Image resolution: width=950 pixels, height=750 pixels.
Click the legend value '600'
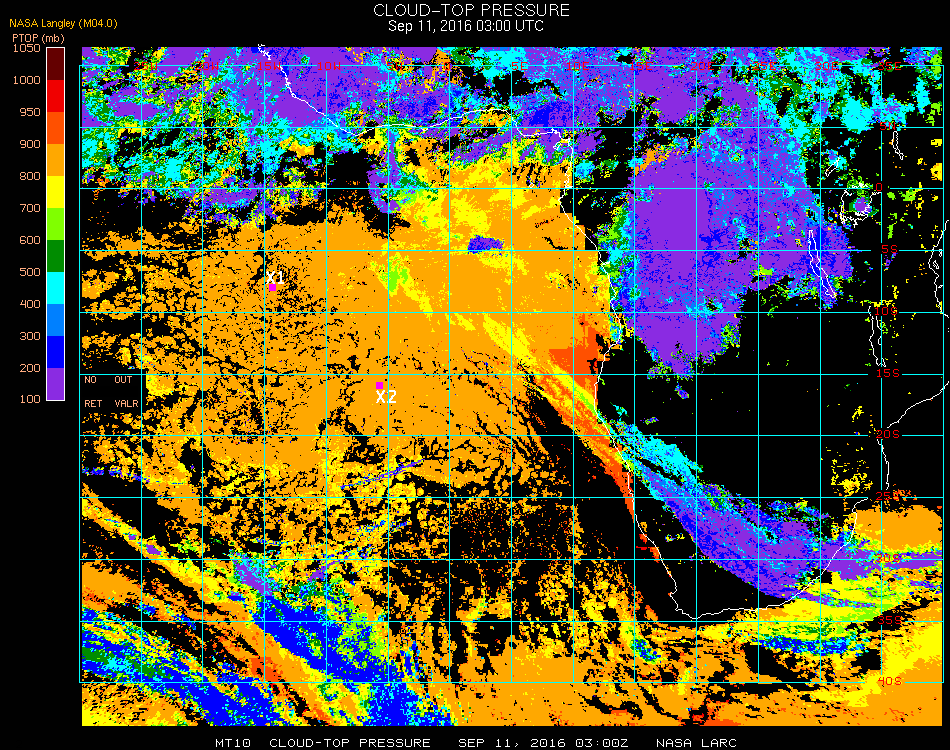coord(30,240)
